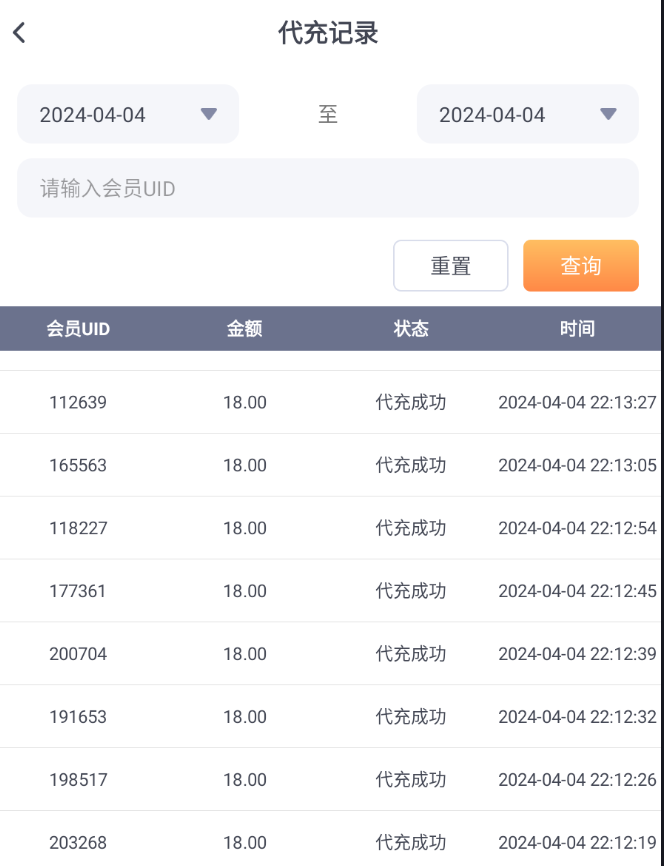Click the 会员UID column header
Screen dimensions: 664x866
78,328
